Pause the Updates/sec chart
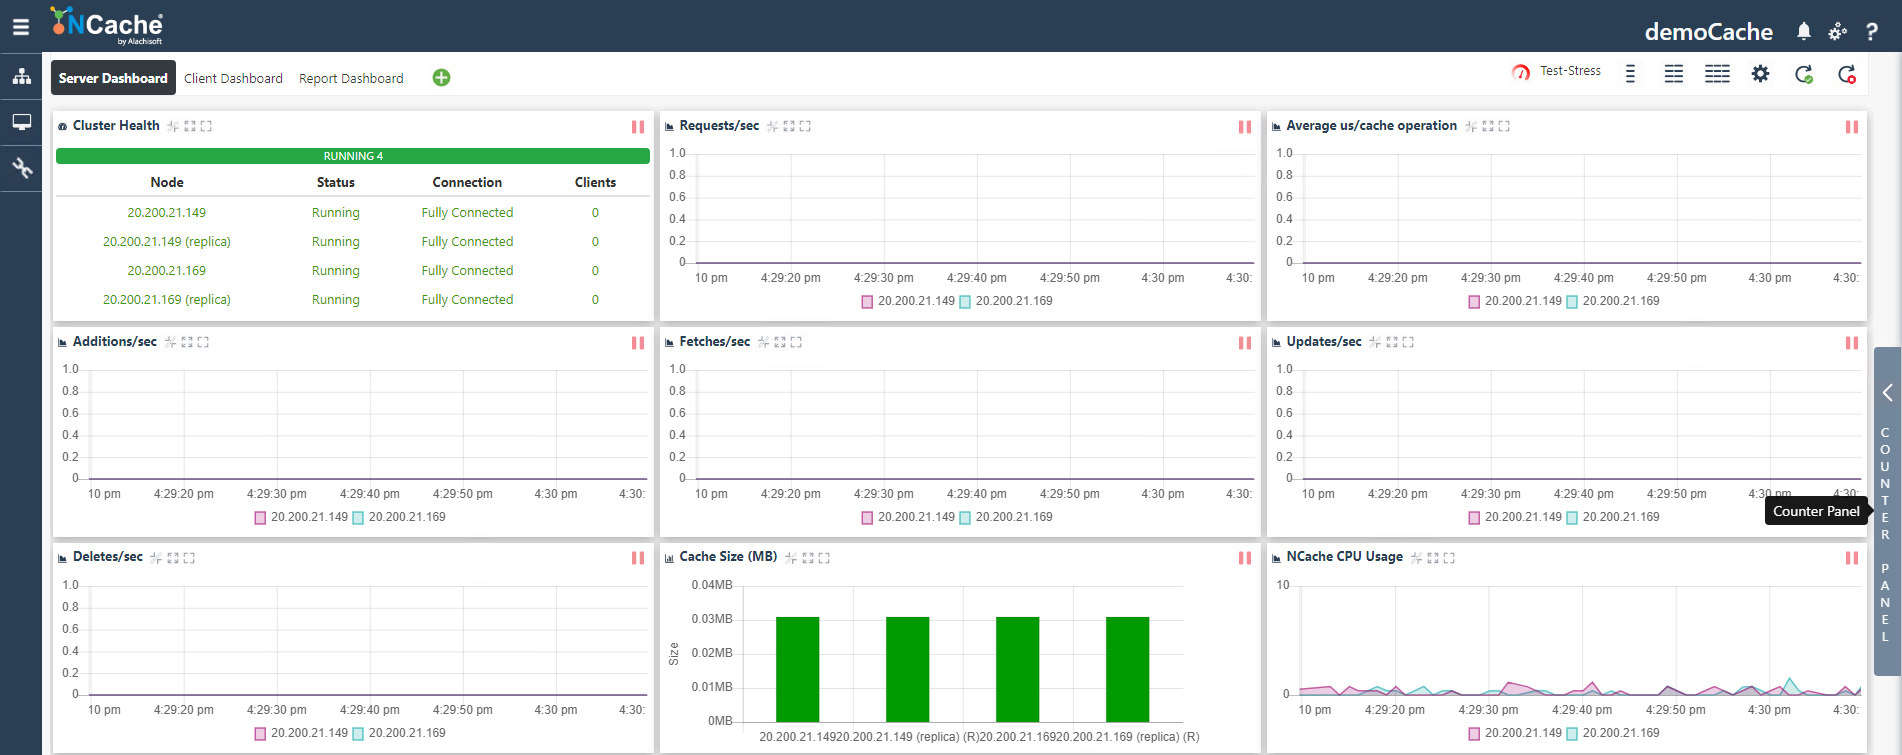Image resolution: width=1902 pixels, height=755 pixels. 1852,343
